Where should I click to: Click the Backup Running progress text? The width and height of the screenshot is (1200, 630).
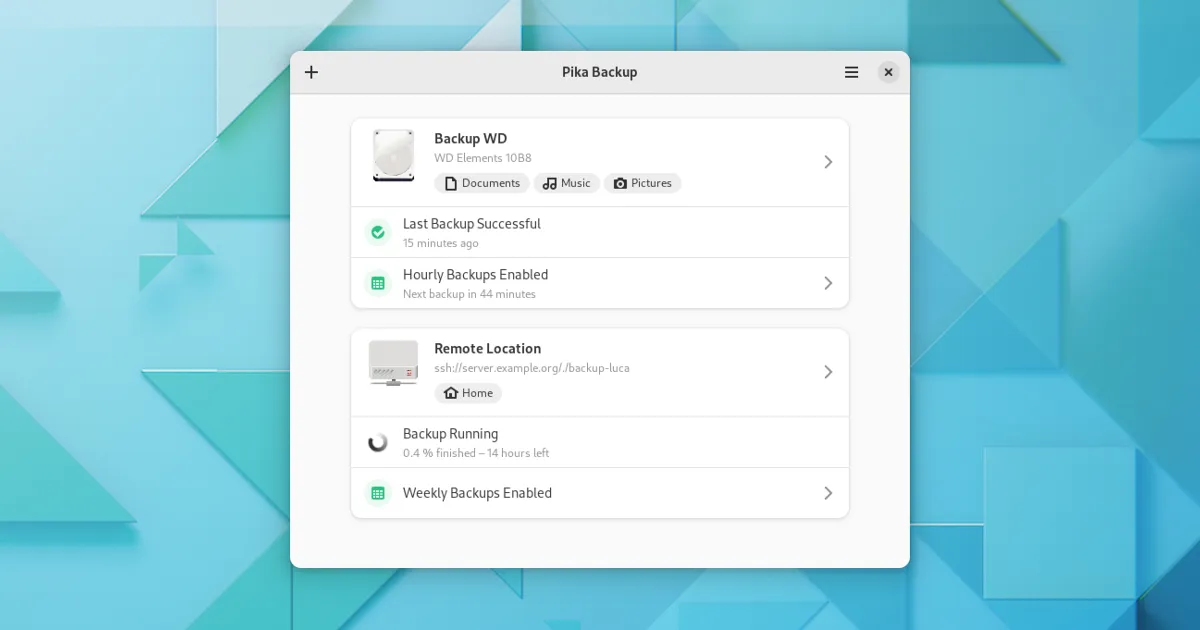click(476, 453)
